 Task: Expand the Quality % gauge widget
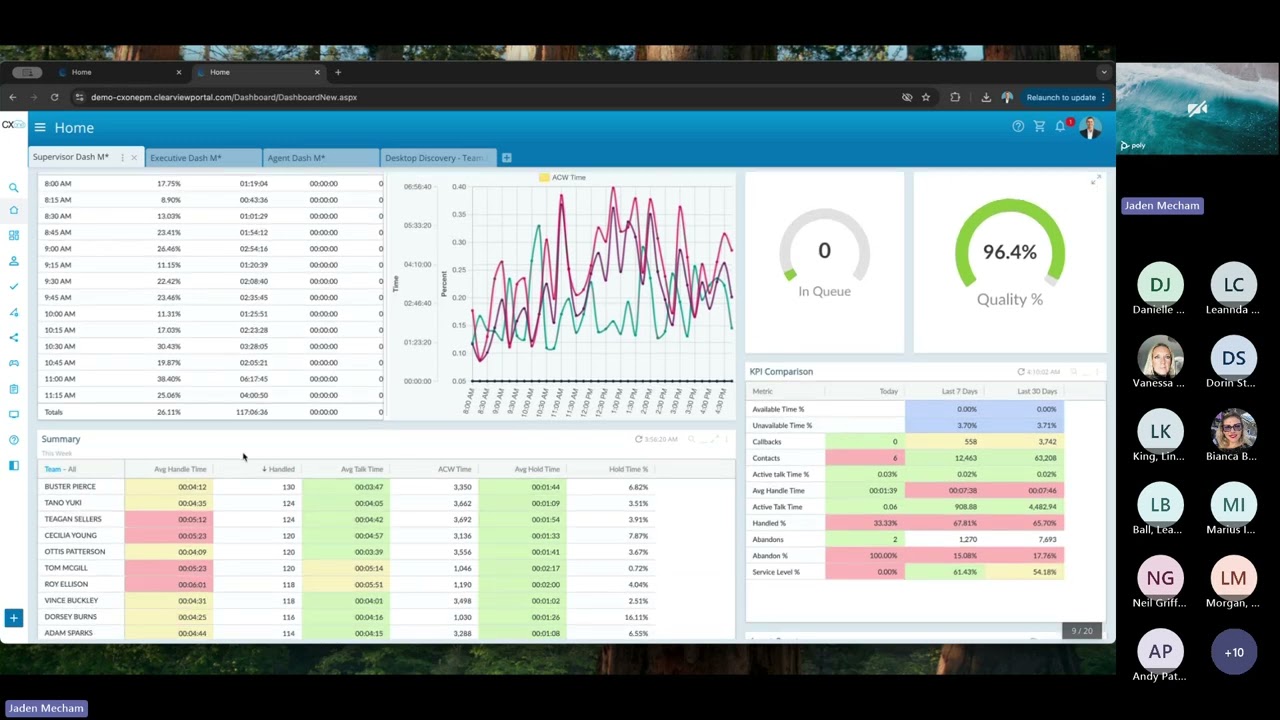(x=1095, y=180)
